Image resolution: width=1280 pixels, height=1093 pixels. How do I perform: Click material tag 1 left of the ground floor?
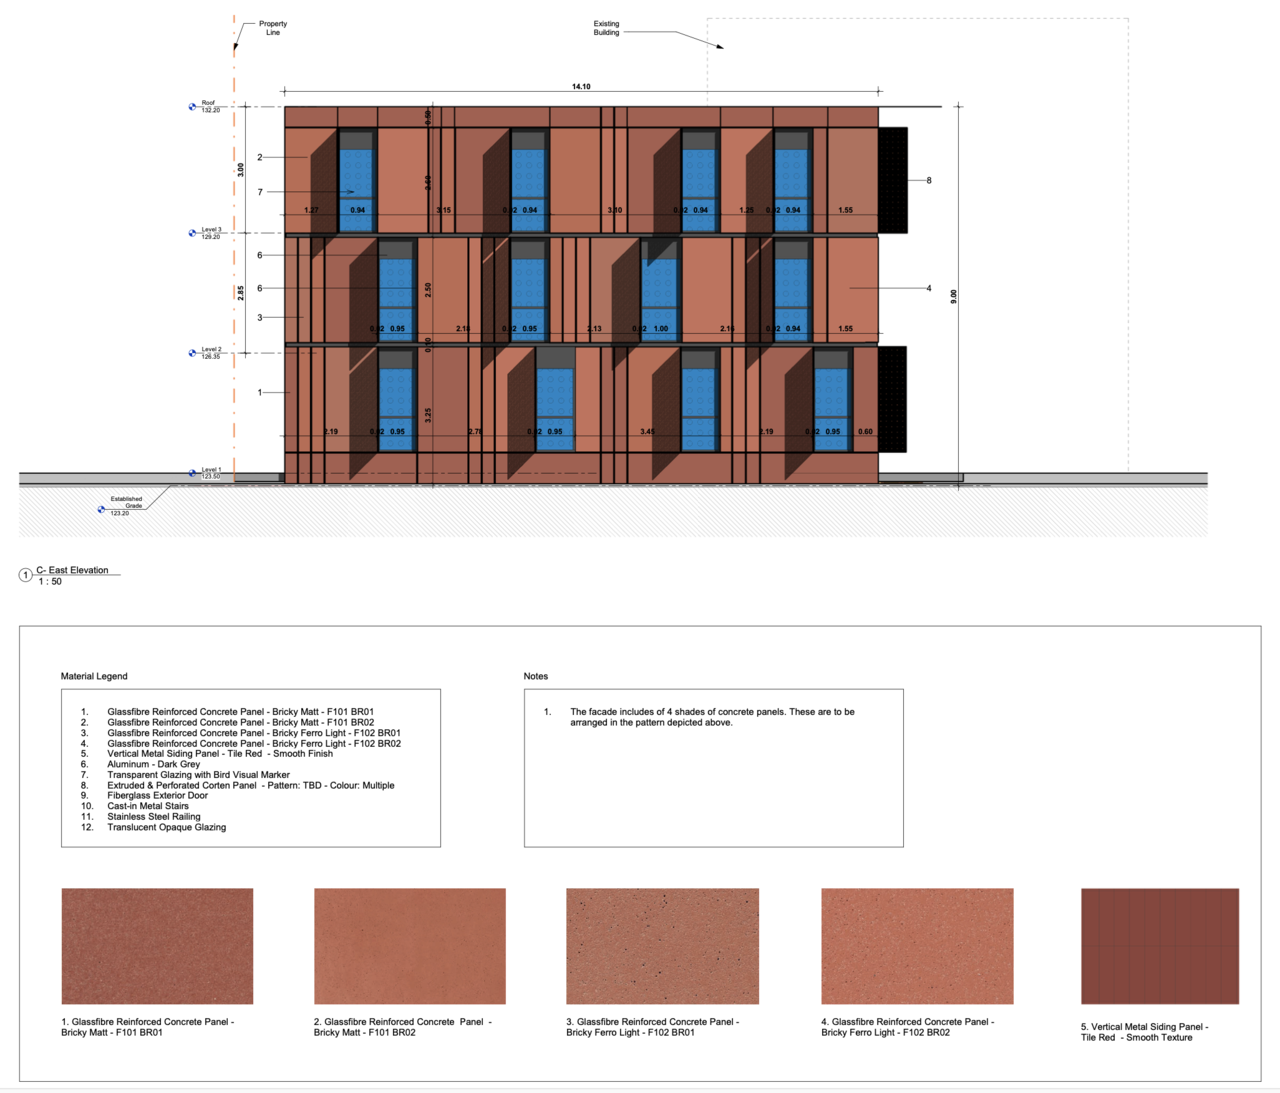click(x=260, y=393)
